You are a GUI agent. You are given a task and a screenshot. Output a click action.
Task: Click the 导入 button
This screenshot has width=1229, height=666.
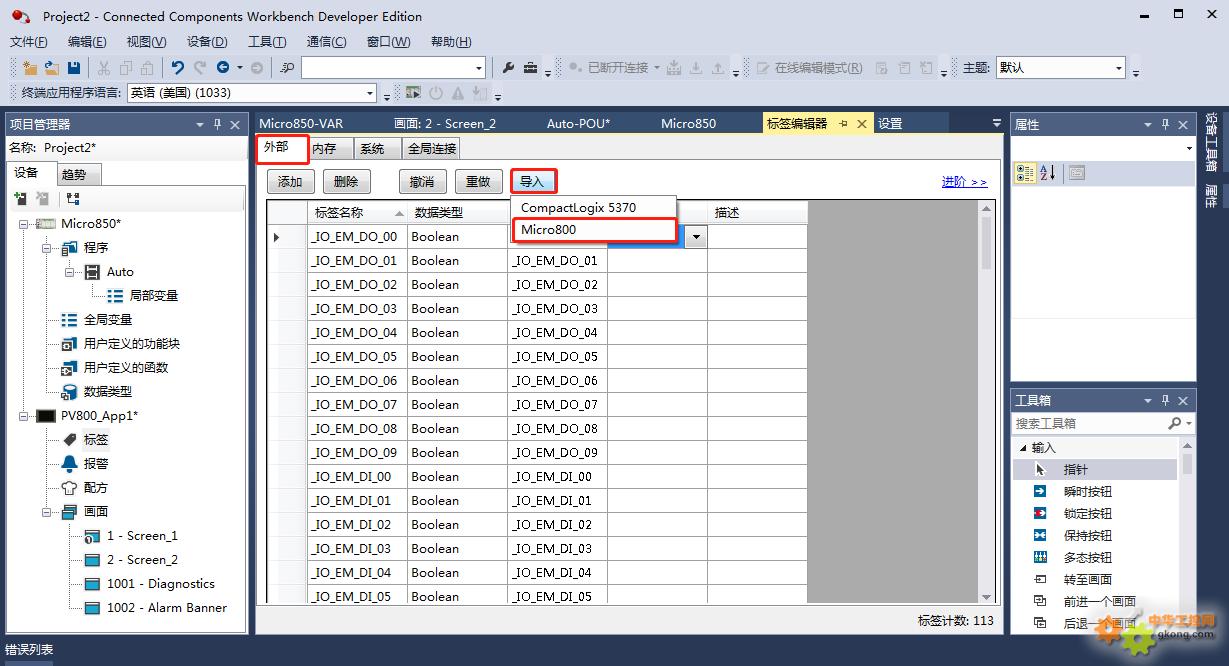click(533, 182)
